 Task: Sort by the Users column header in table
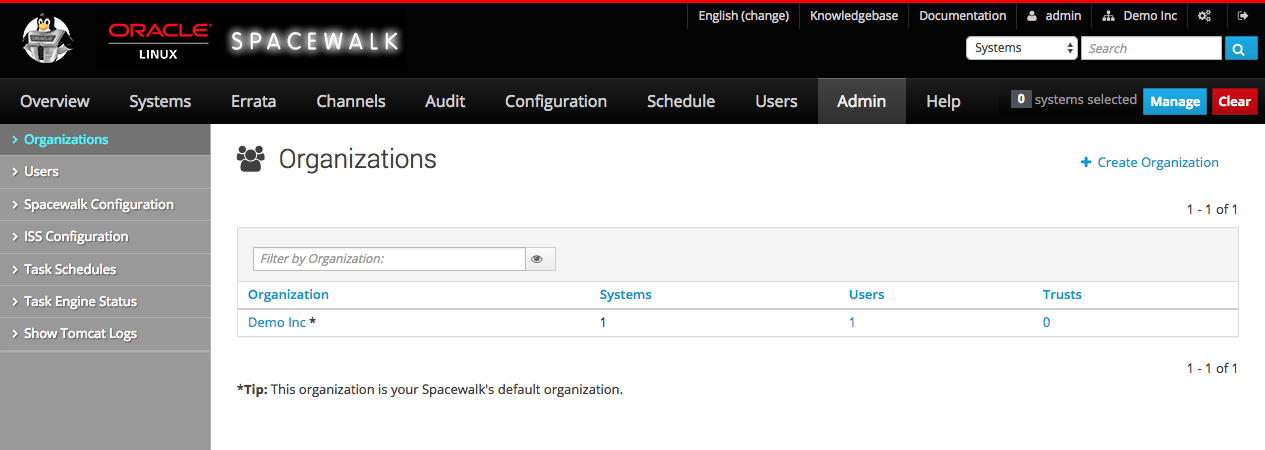pyautogui.click(x=866, y=294)
